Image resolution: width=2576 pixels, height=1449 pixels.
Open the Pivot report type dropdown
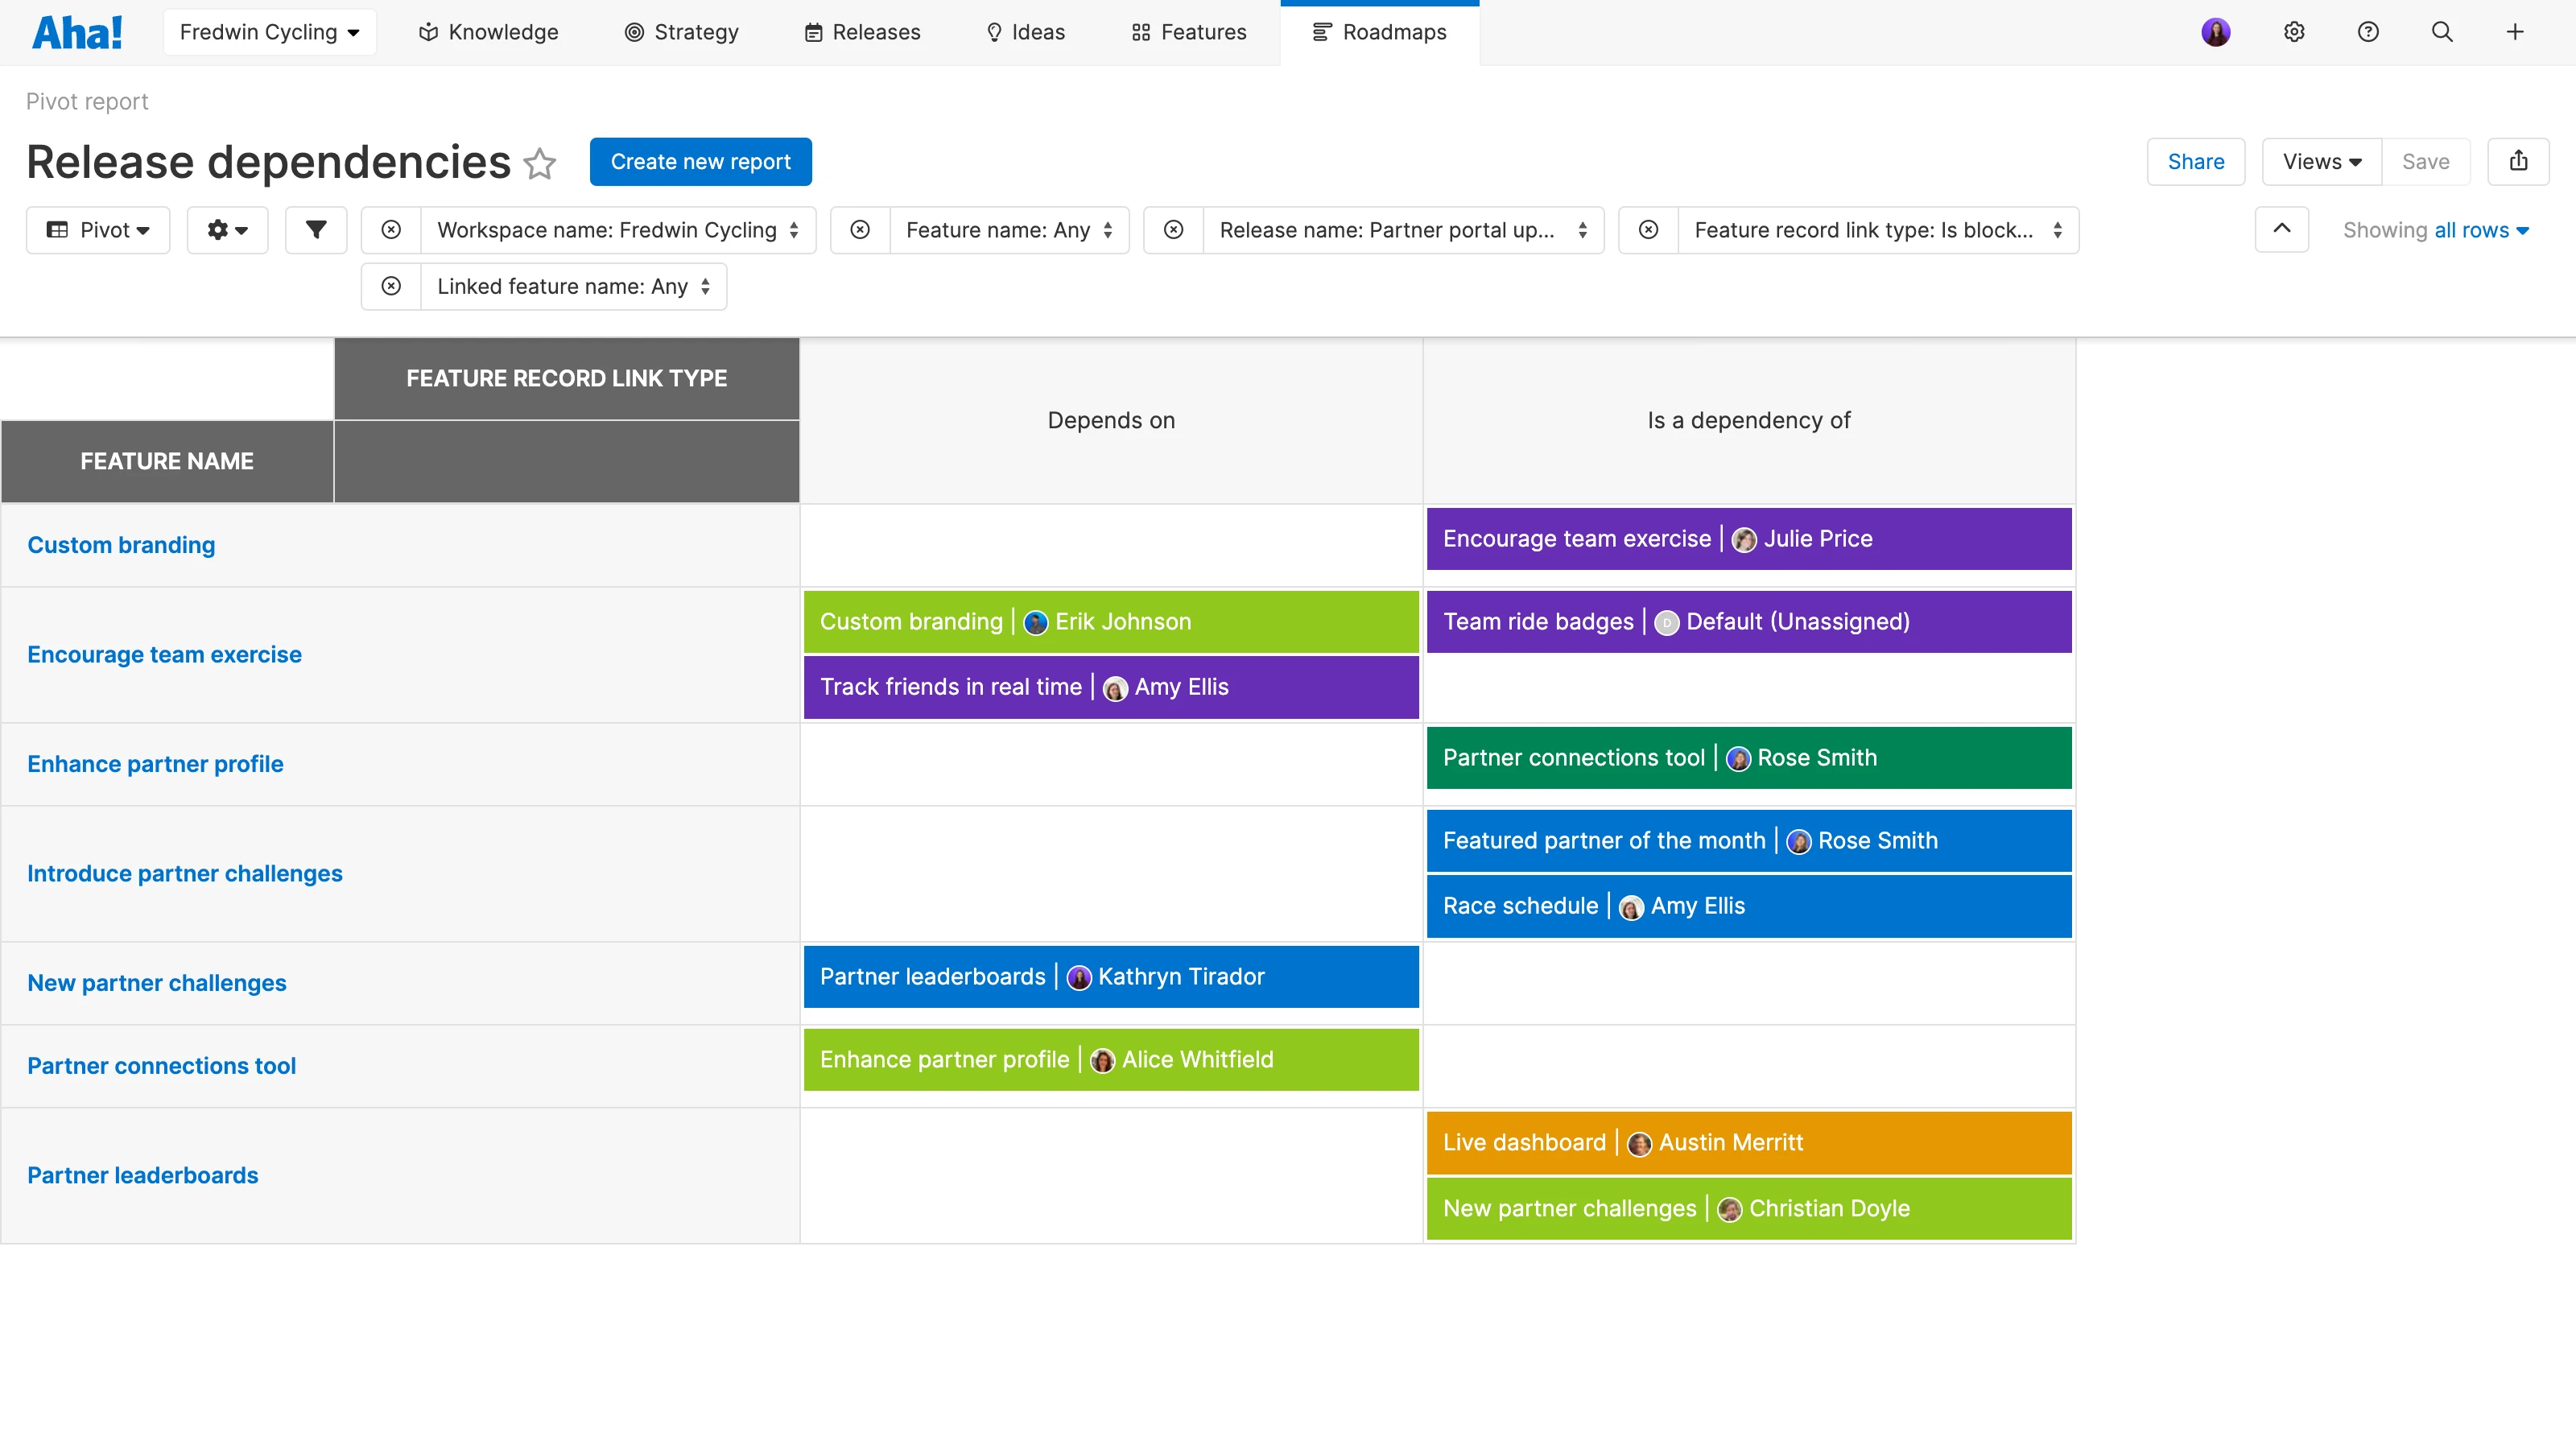point(98,230)
